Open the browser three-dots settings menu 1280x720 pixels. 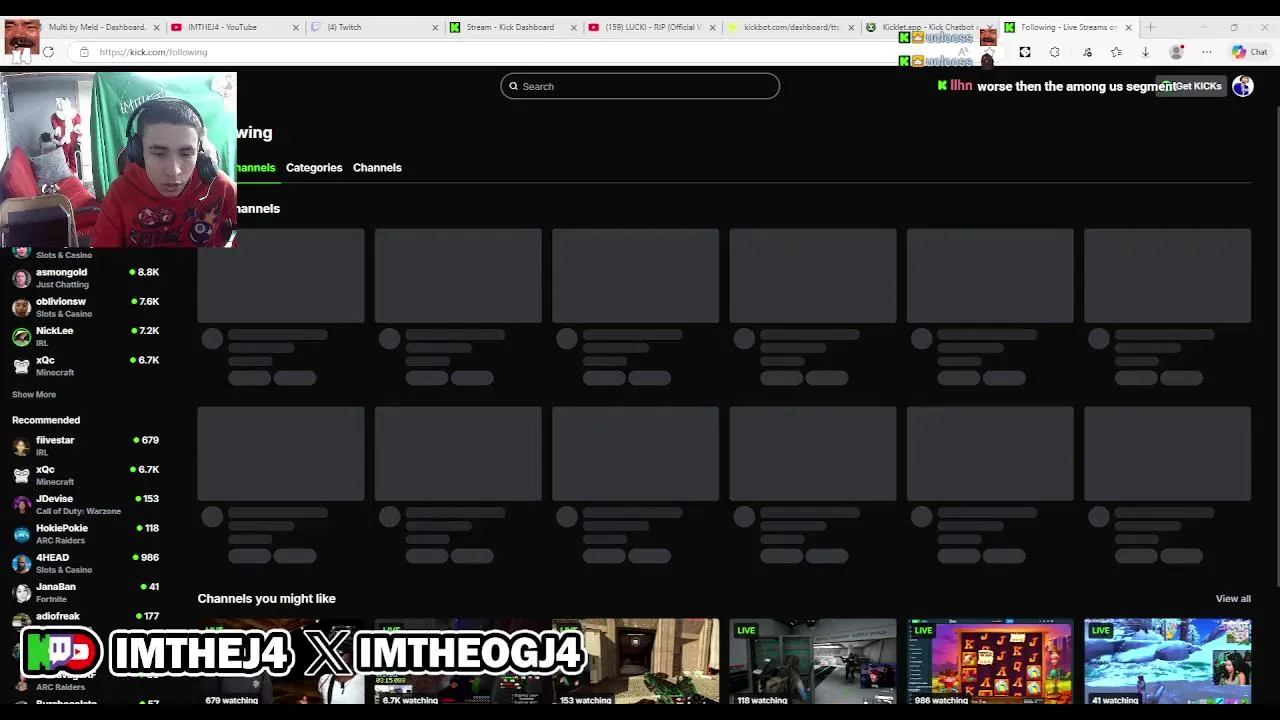(x=1207, y=52)
